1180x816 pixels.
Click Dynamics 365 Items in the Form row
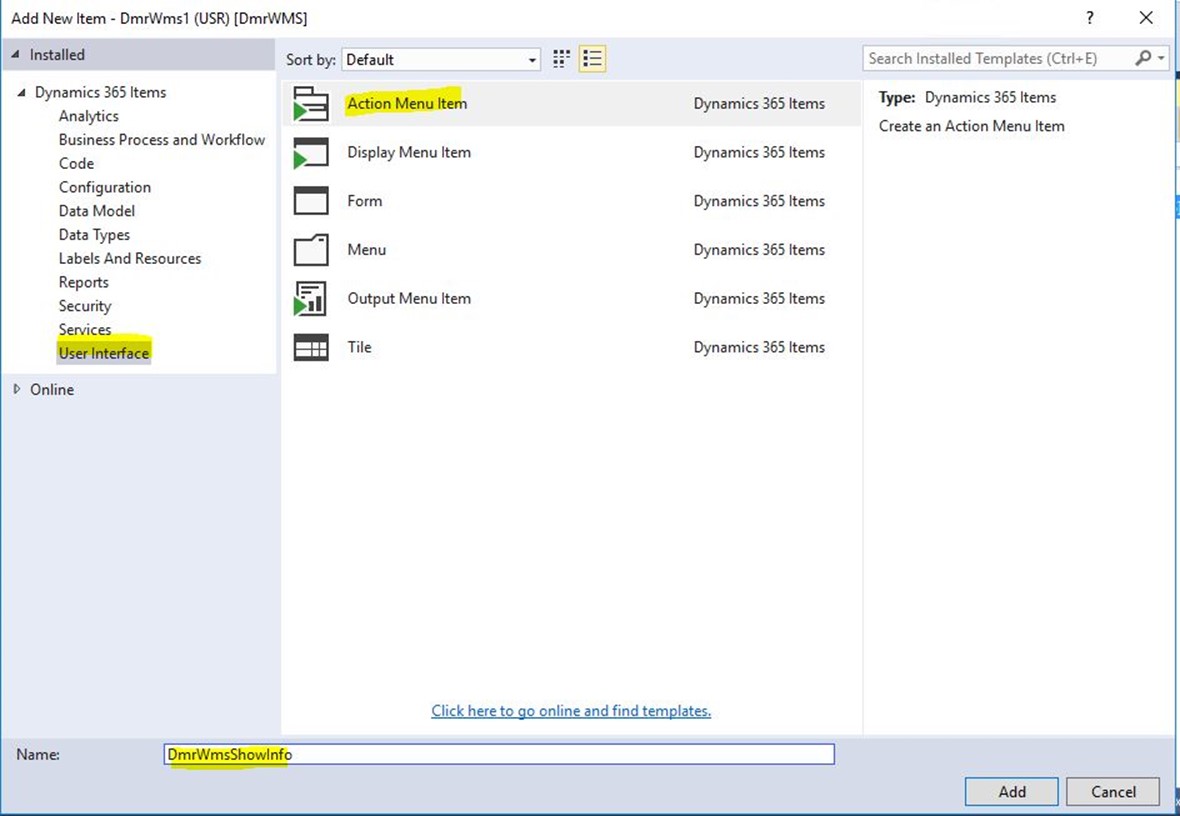(x=759, y=201)
